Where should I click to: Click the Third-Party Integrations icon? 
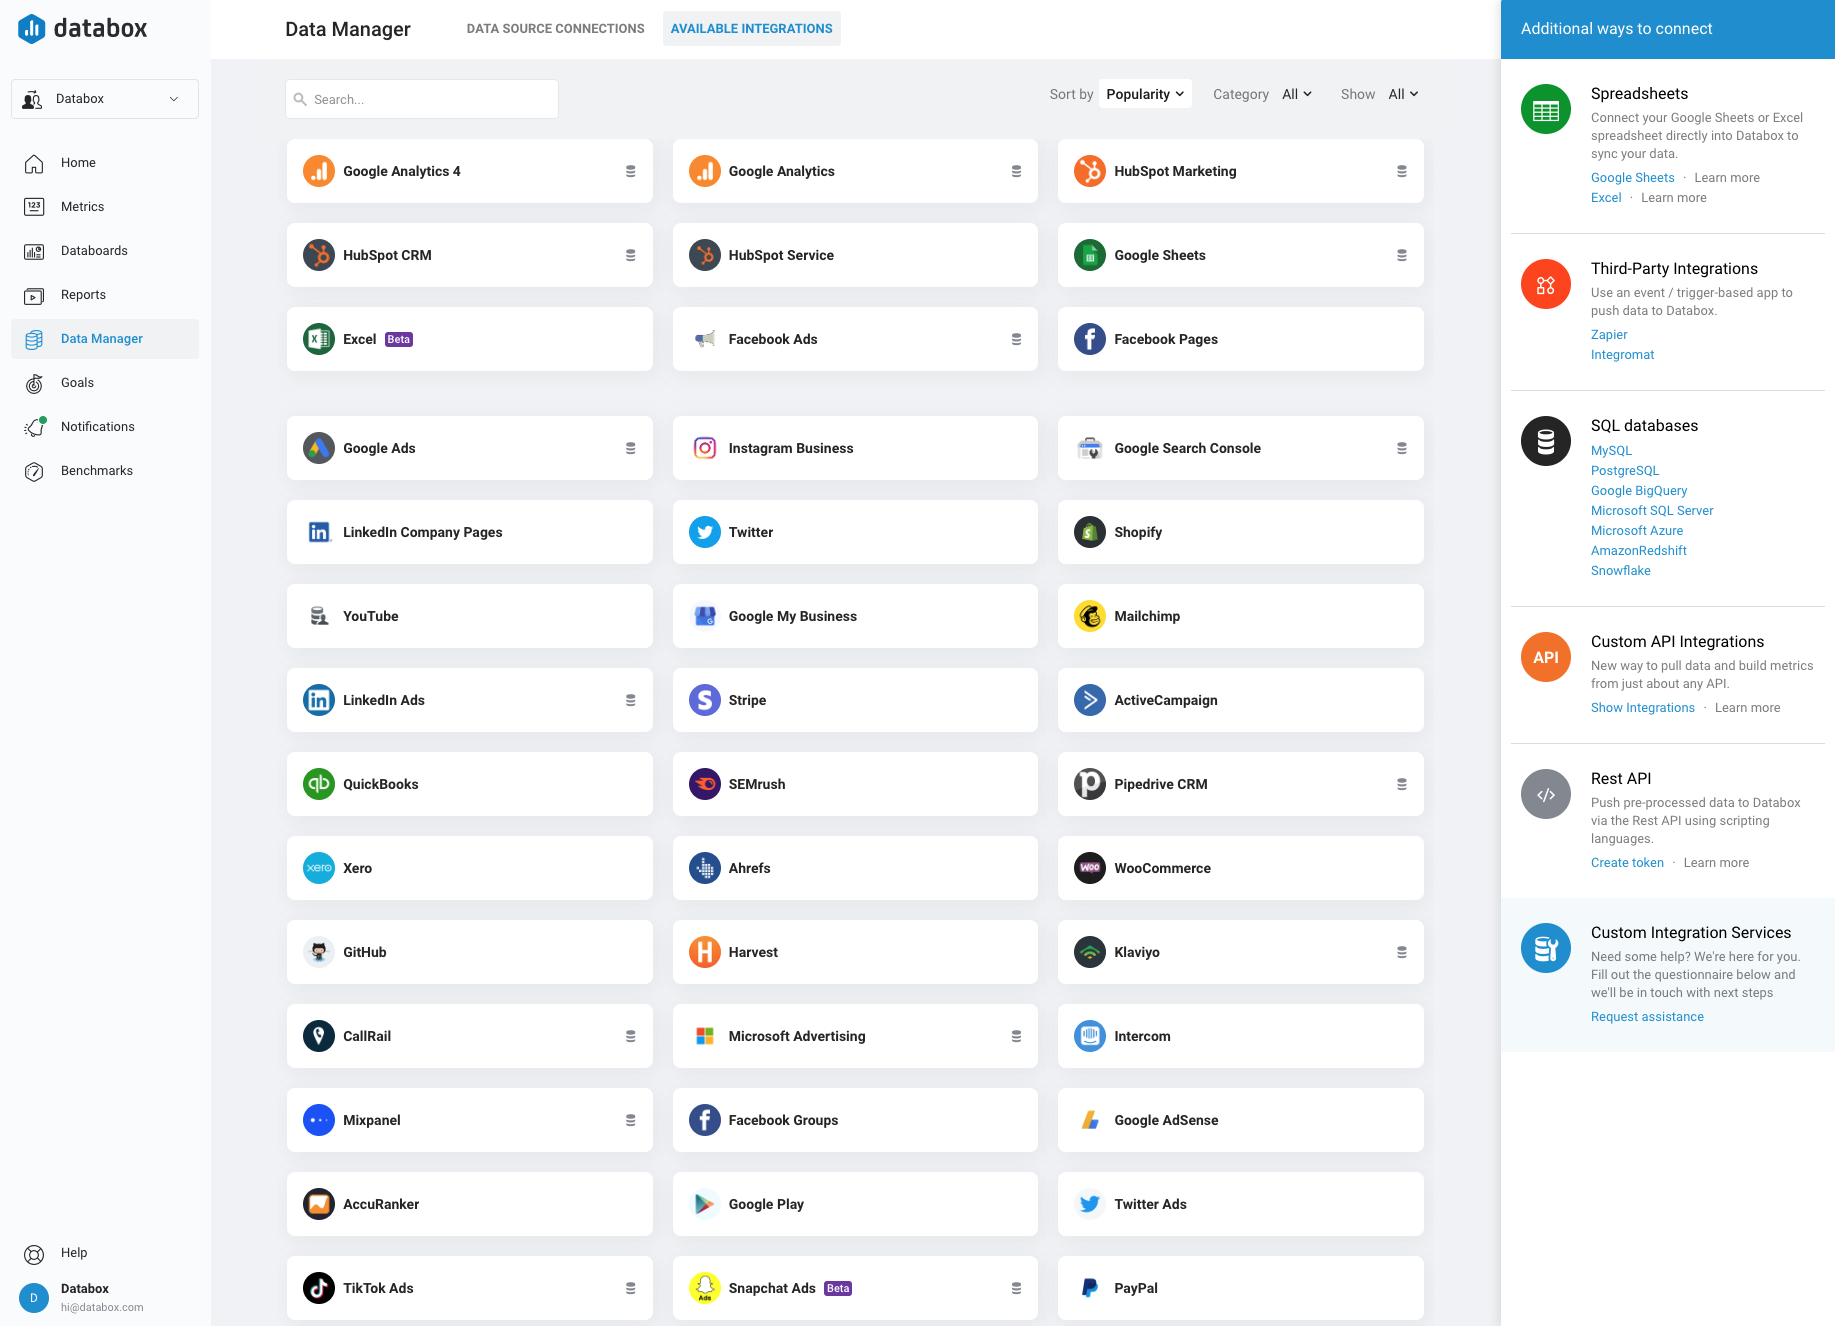tap(1546, 285)
